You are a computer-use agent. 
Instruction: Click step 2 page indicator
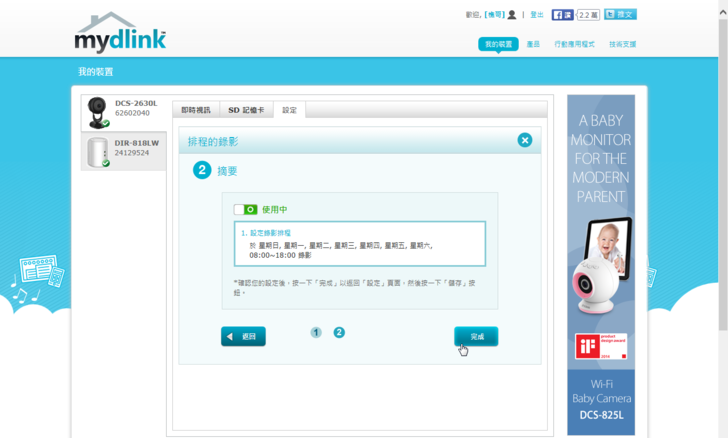click(339, 333)
